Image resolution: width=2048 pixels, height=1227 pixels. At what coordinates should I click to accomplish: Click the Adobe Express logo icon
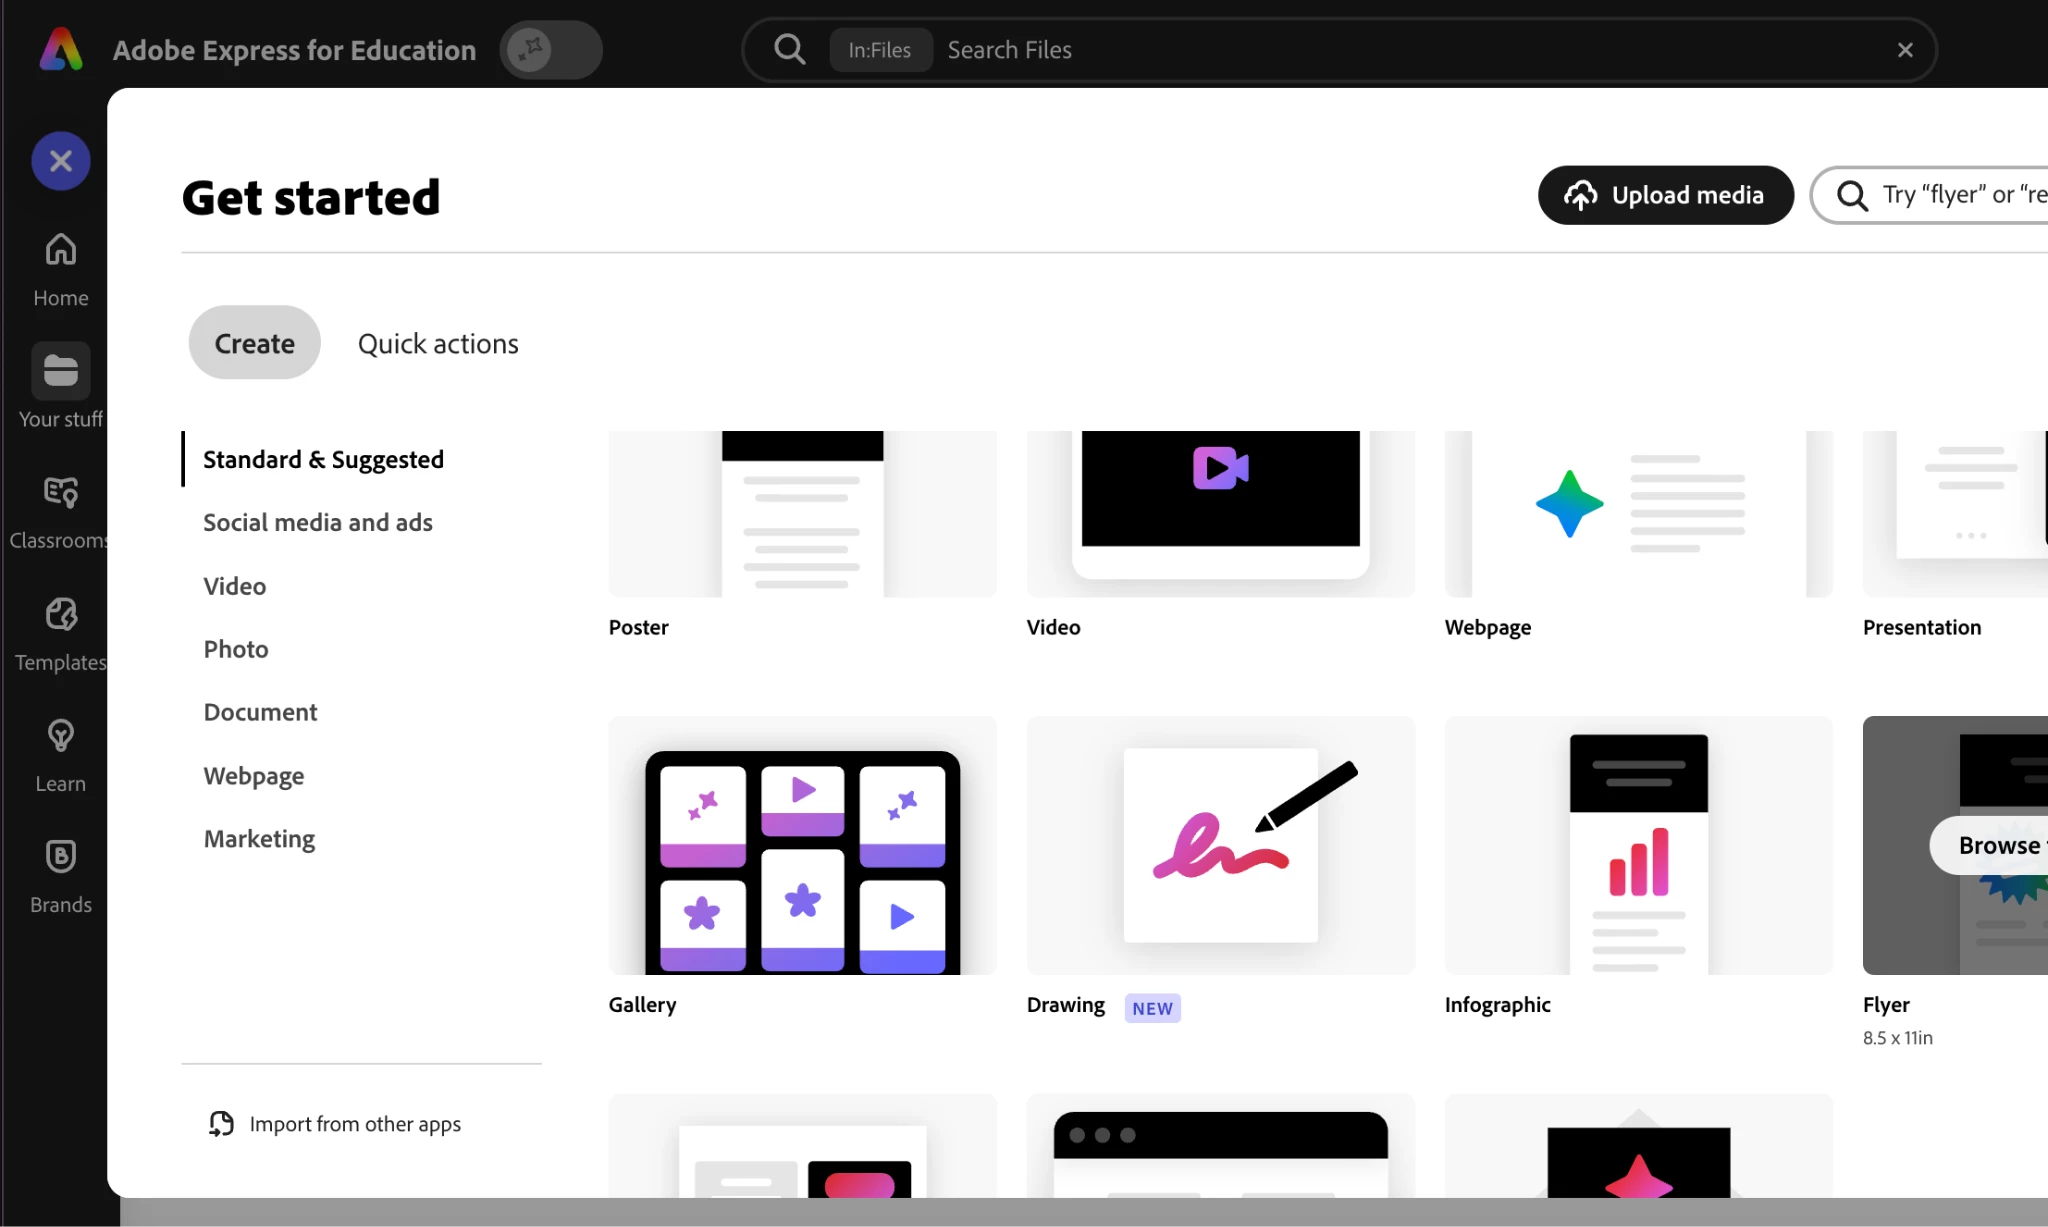60,49
